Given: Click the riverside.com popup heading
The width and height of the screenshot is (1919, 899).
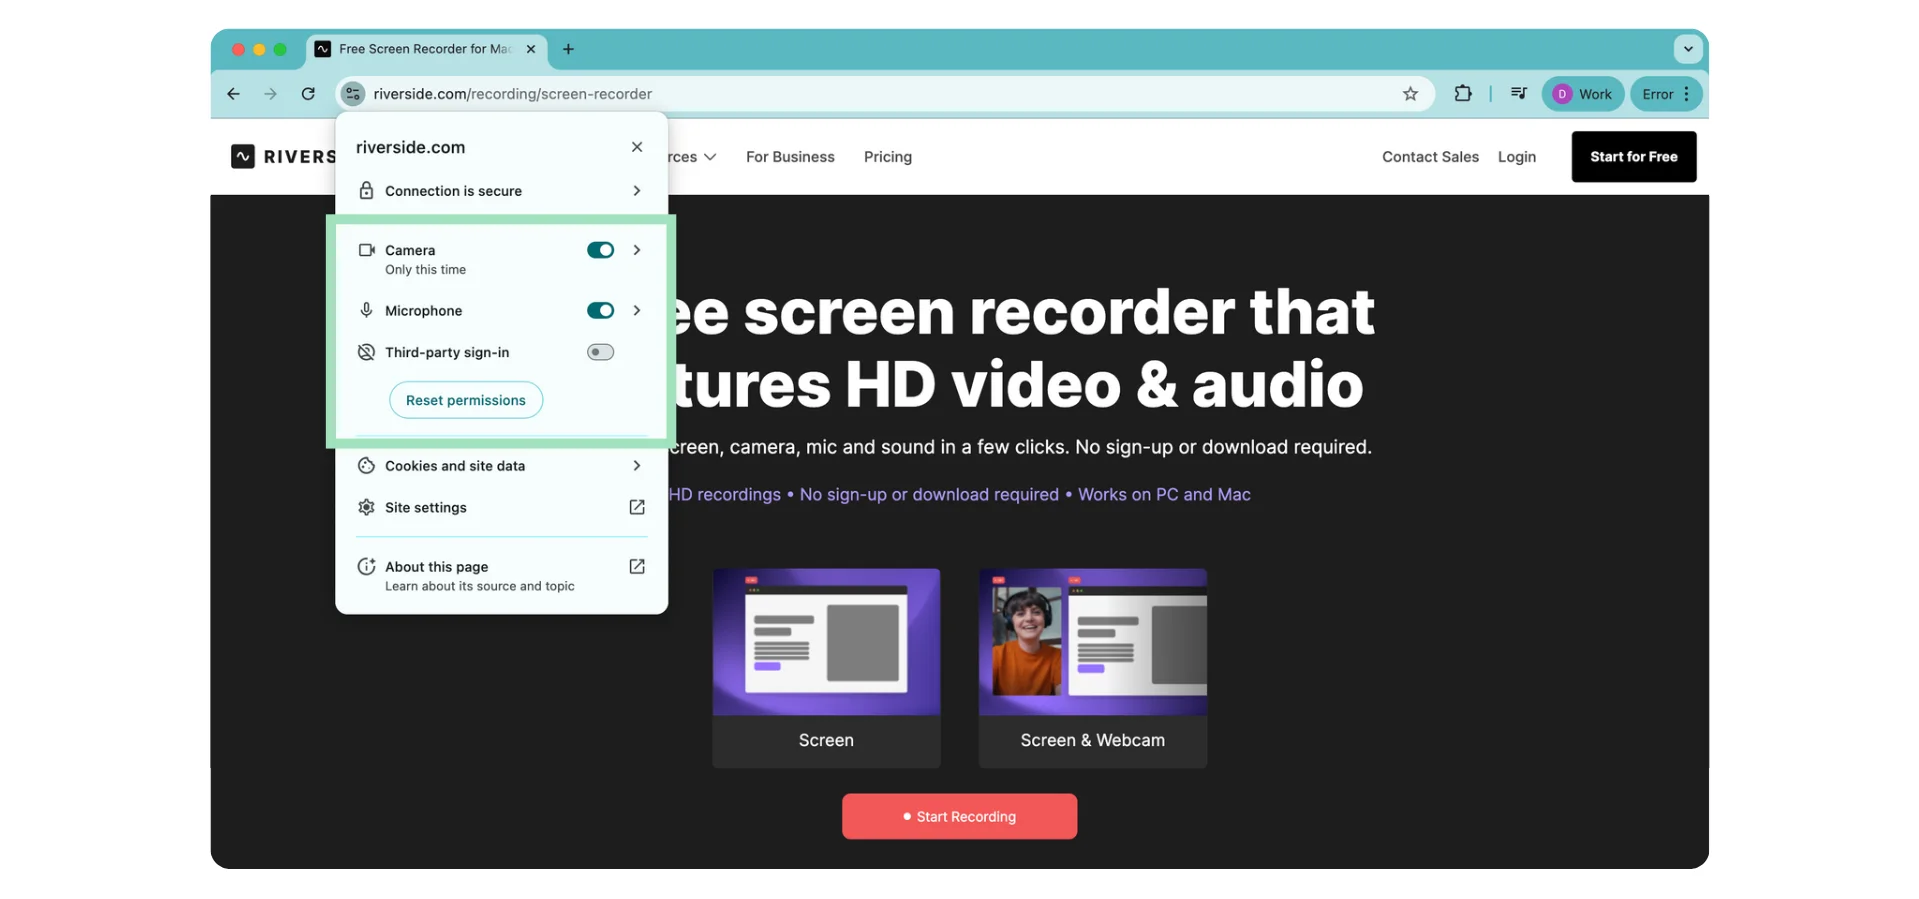Looking at the screenshot, I should 410,147.
